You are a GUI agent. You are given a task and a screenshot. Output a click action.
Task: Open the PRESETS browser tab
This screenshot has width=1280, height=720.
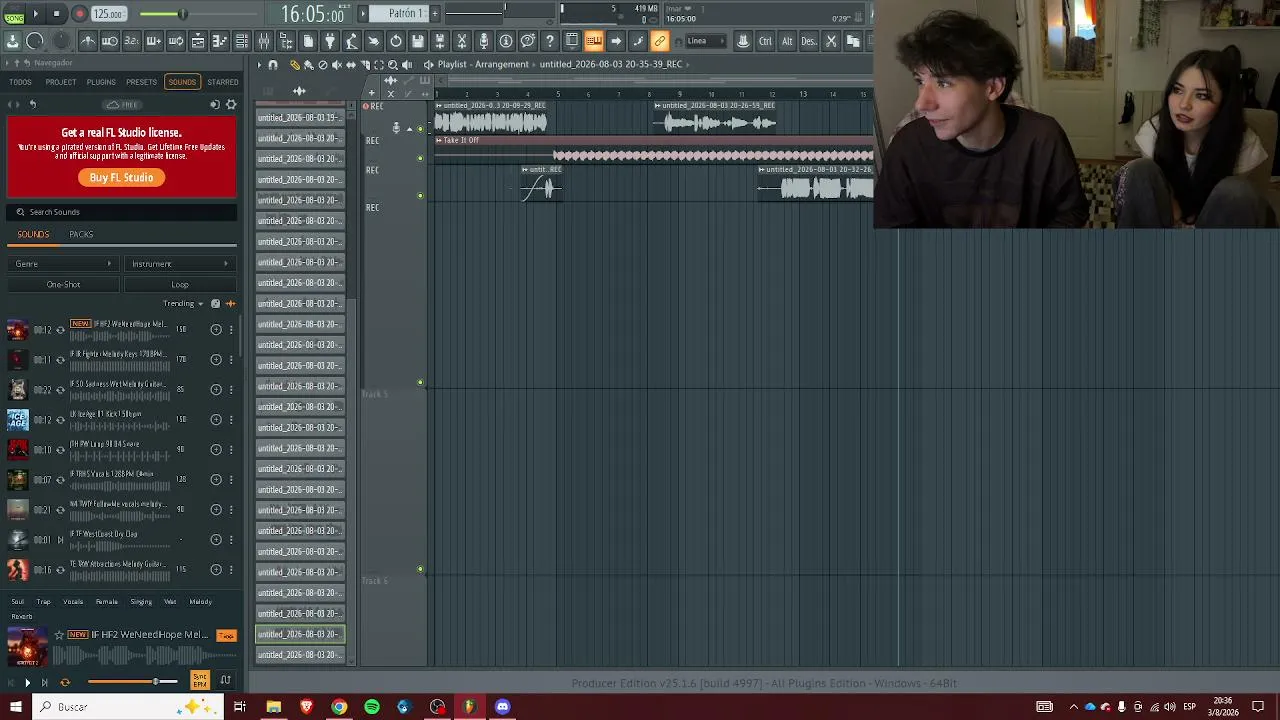[141, 82]
